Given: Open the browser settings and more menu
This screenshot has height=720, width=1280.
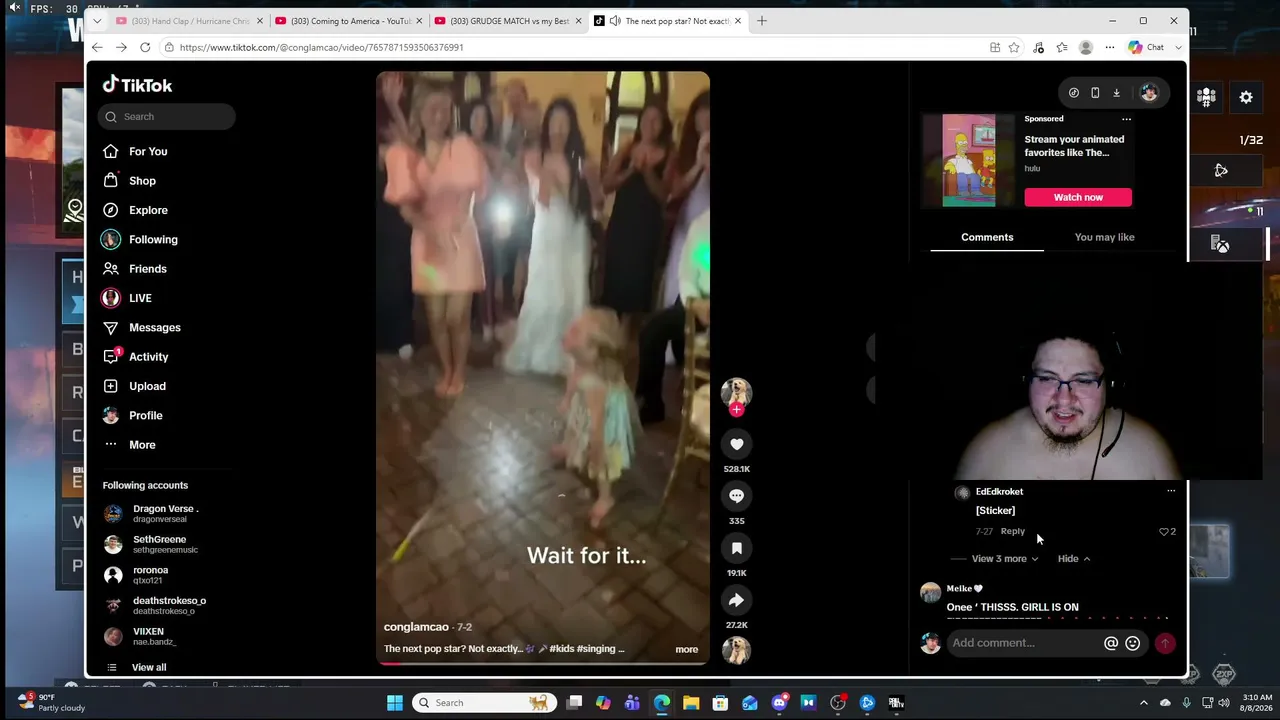Looking at the screenshot, I should pyautogui.click(x=1110, y=47).
